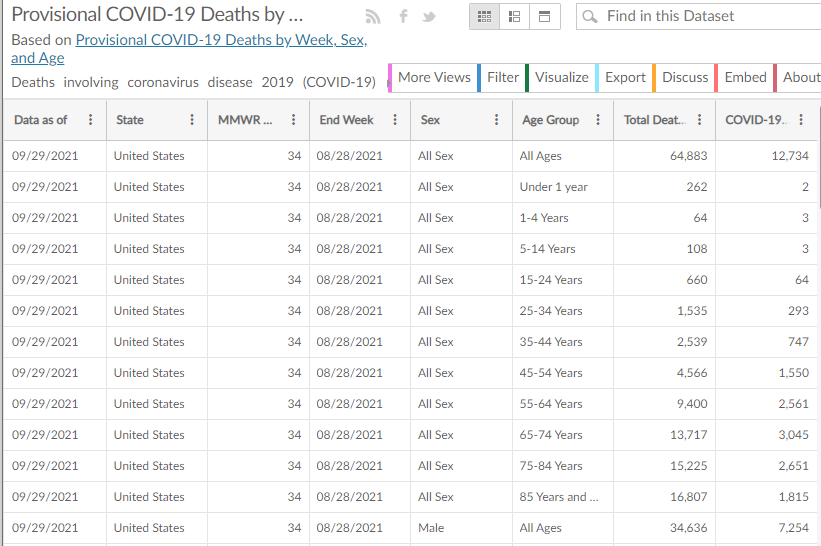Switch to table grid view icon
This screenshot has height=546, width=821.
point(484,17)
